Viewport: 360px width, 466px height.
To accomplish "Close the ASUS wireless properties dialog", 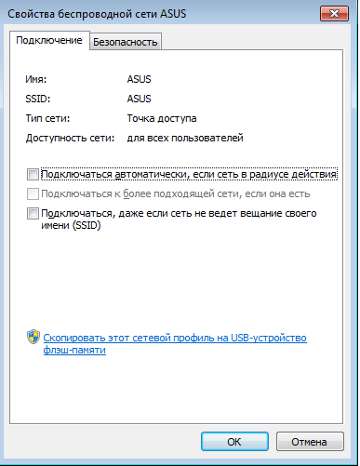I will pyautogui.click(x=334, y=14).
